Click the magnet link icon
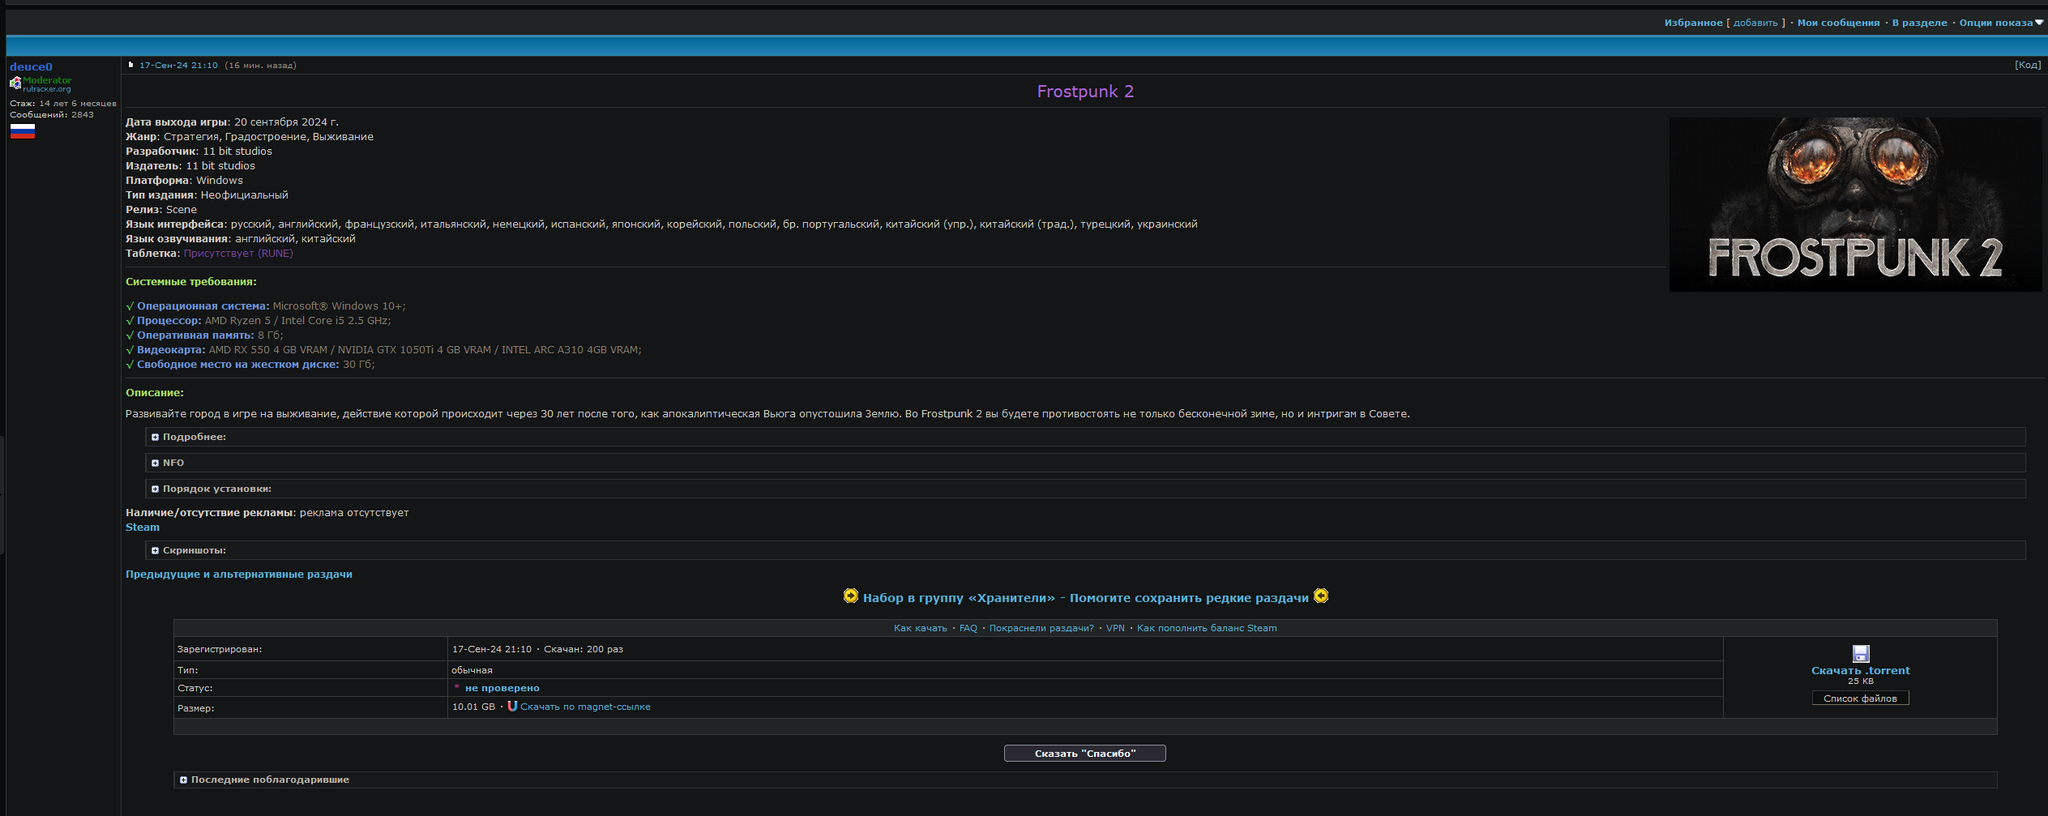Viewport: 2048px width, 816px height. coord(512,706)
